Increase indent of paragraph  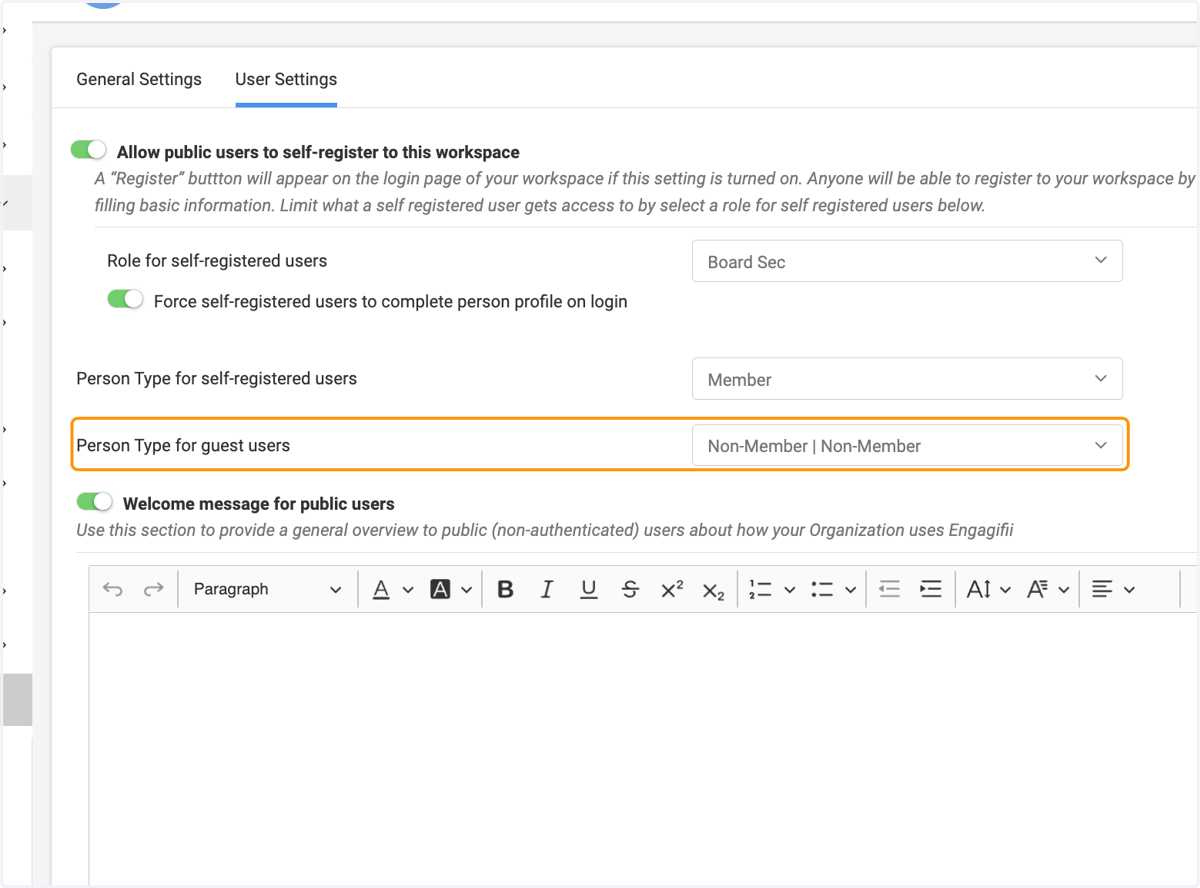[x=931, y=590]
